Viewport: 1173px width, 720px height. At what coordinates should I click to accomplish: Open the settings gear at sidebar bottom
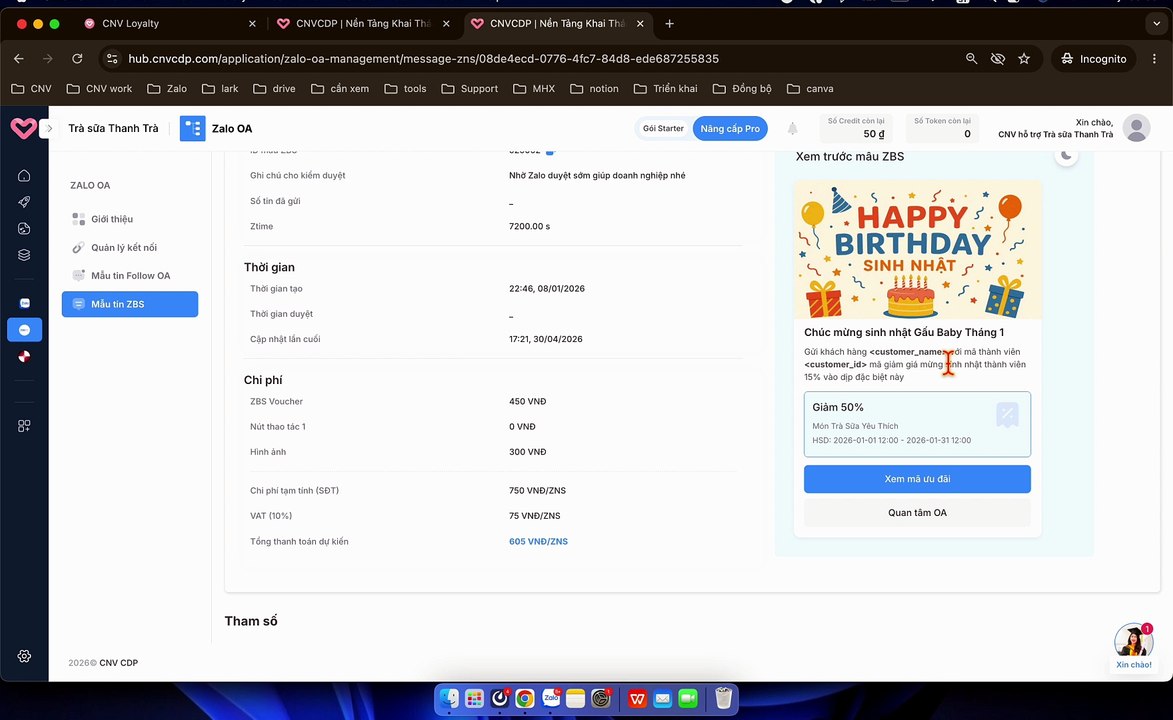[24, 656]
